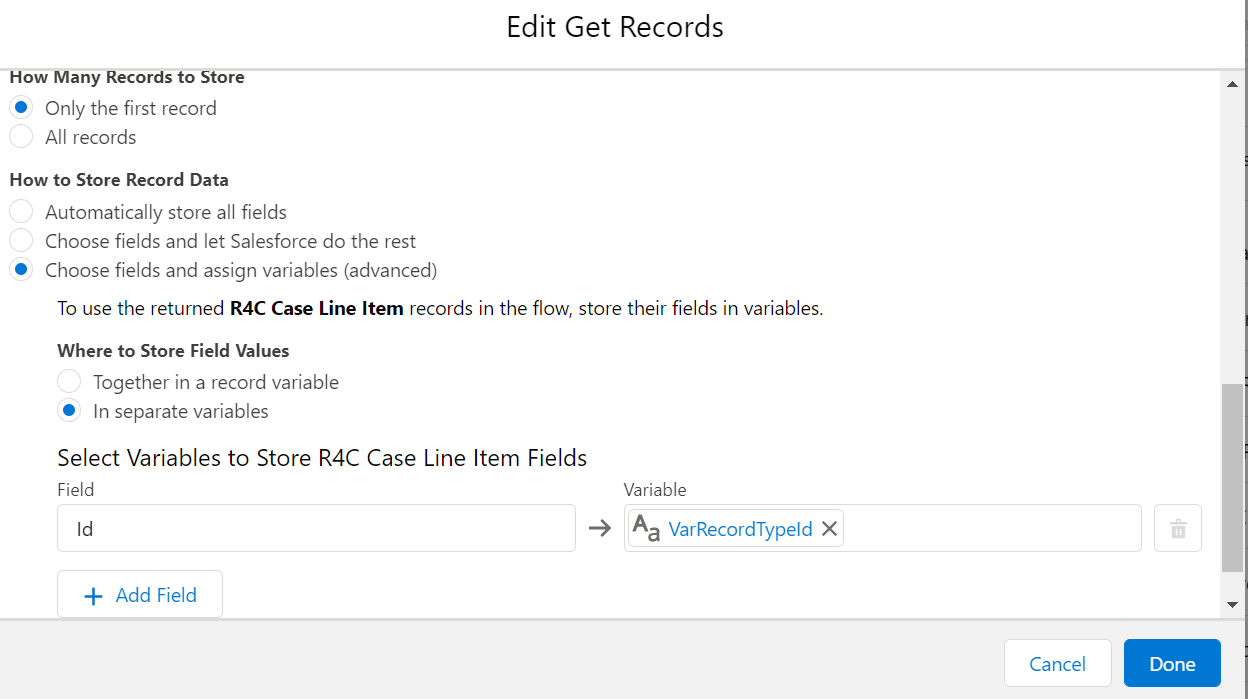The image size is (1248, 699).
Task: Choose the 'All records' radio option
Action: 21,137
